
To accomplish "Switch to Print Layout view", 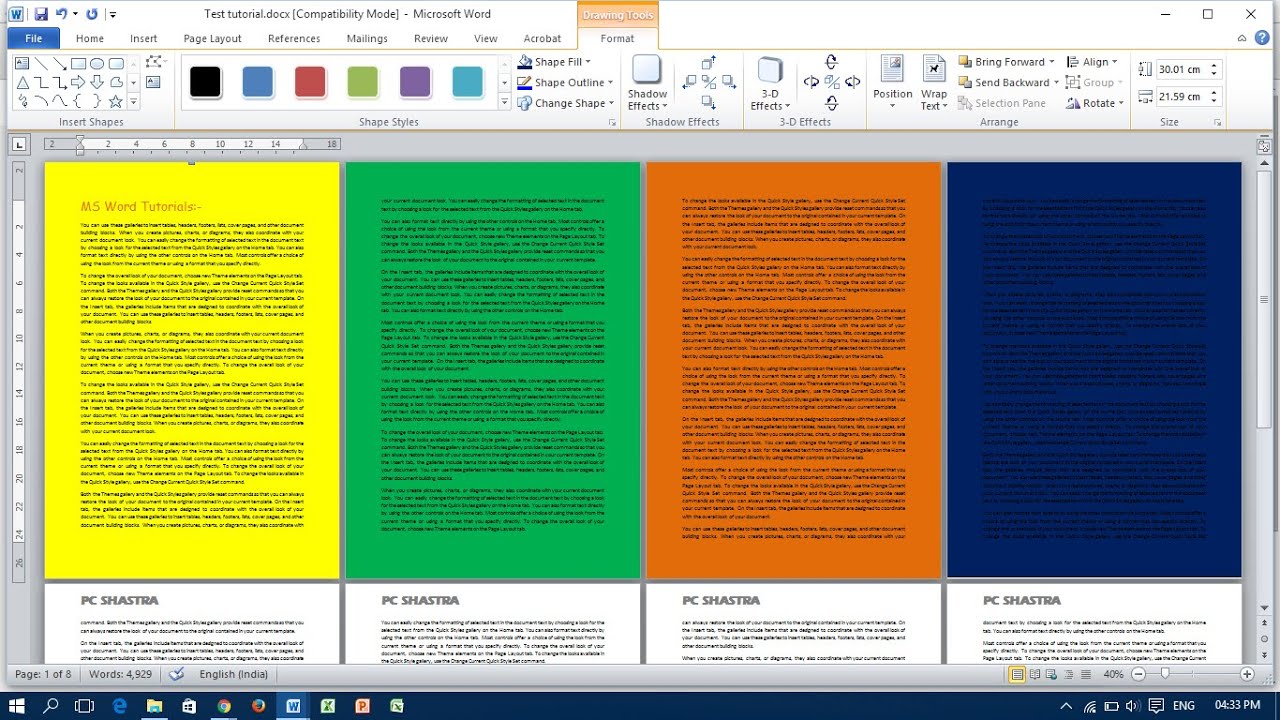I will pos(1017,674).
